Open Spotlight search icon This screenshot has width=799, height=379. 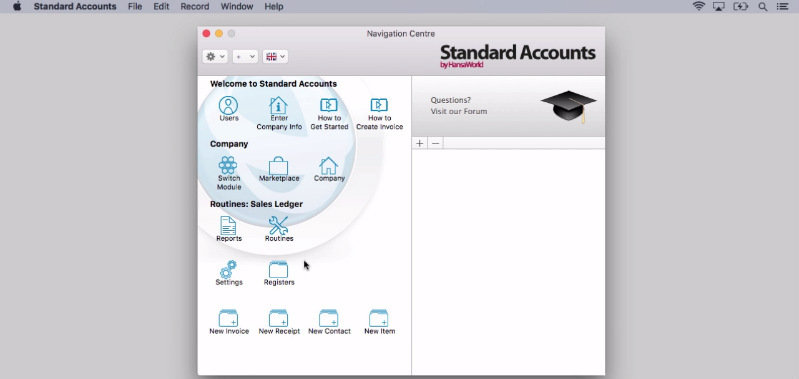(763, 7)
